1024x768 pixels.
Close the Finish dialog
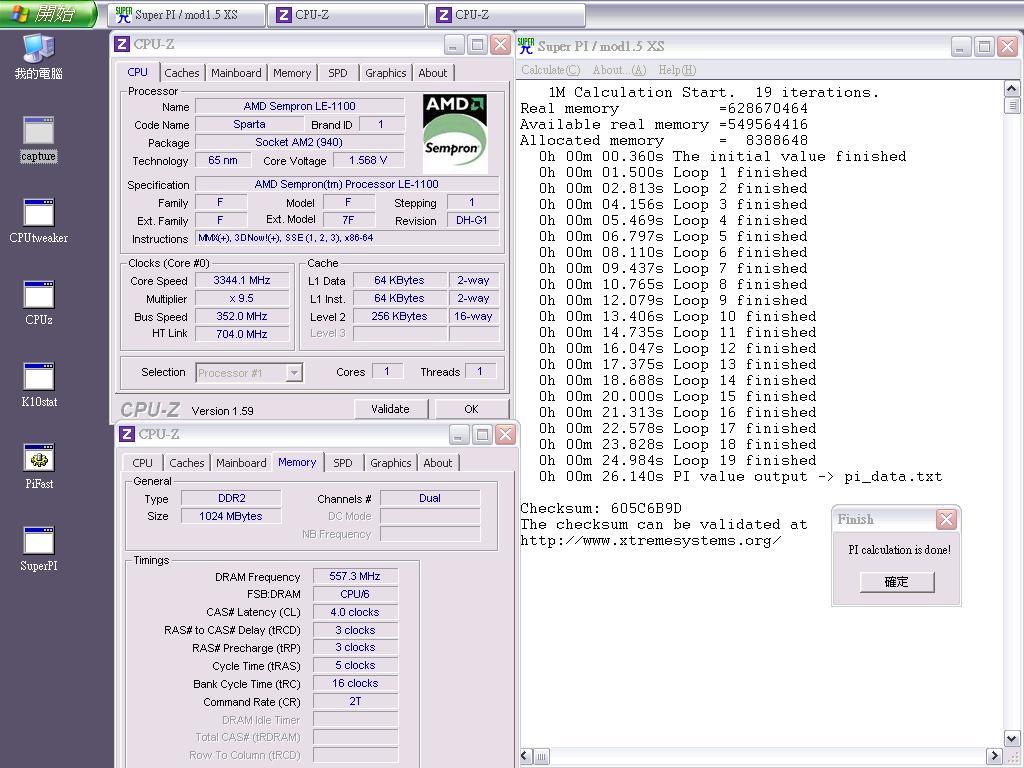coord(946,520)
